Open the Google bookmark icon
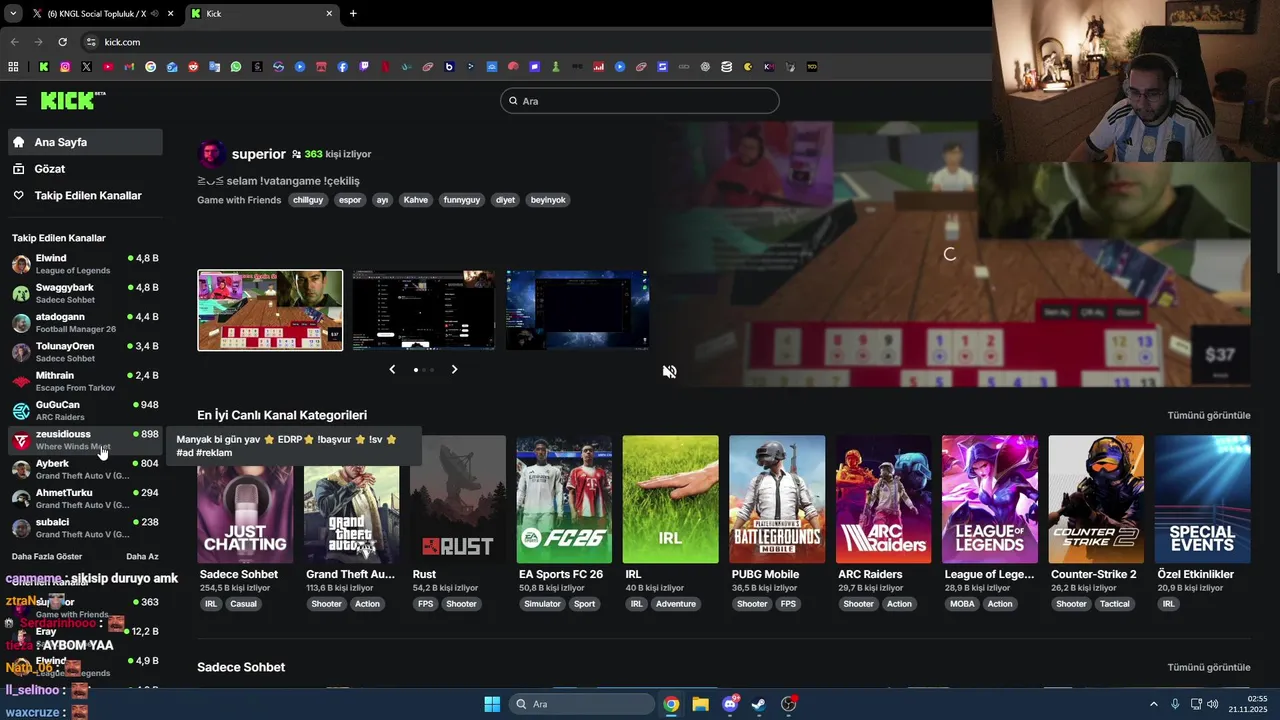Image resolution: width=1280 pixels, height=720 pixels. pyautogui.click(x=151, y=67)
